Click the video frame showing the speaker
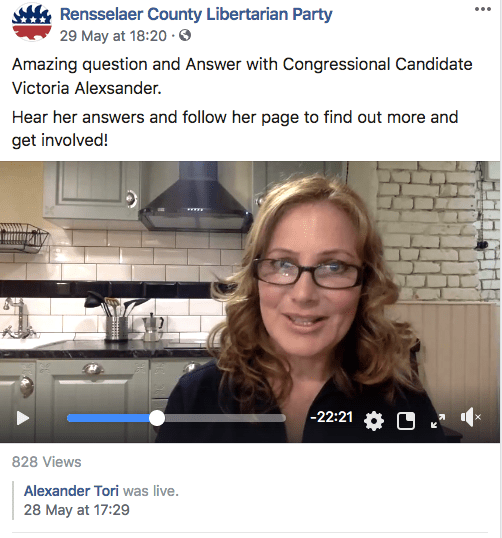 coord(250,281)
